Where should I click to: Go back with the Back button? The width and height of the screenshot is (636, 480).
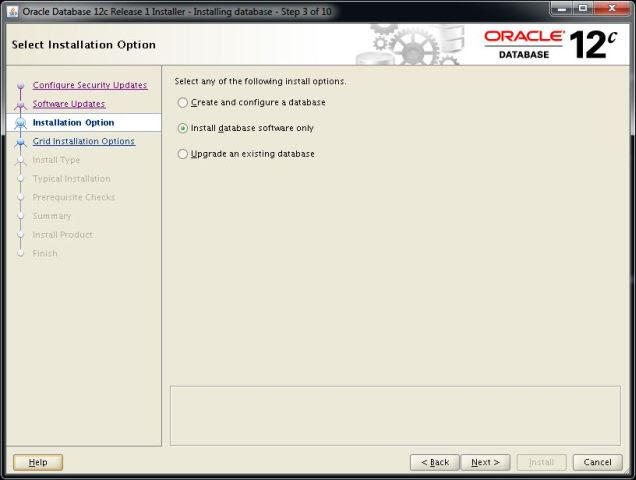pos(434,462)
